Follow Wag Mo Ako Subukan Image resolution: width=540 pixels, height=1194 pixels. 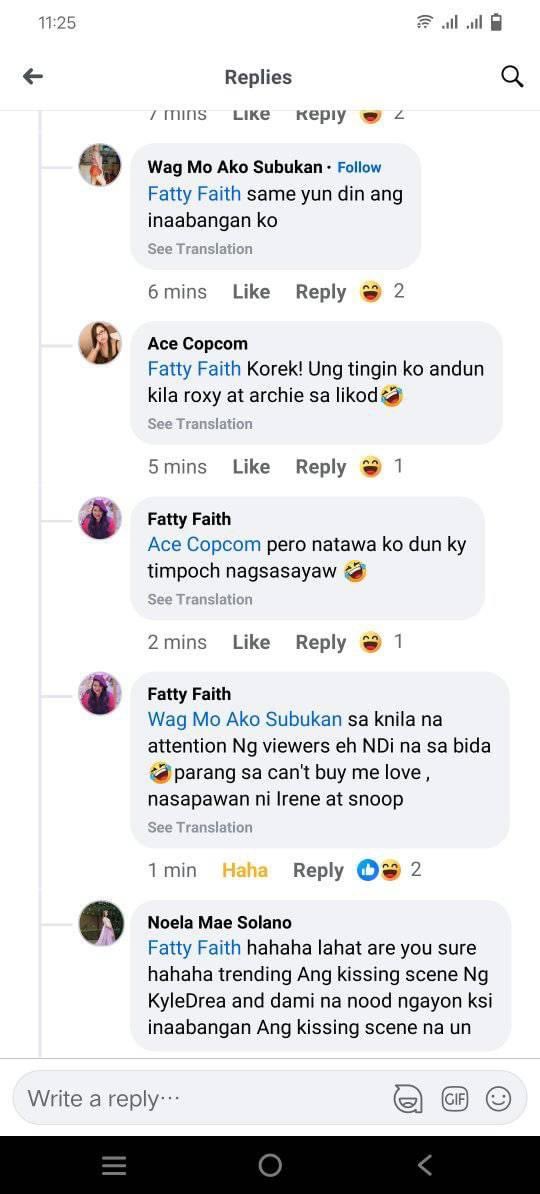pyautogui.click(x=359, y=168)
